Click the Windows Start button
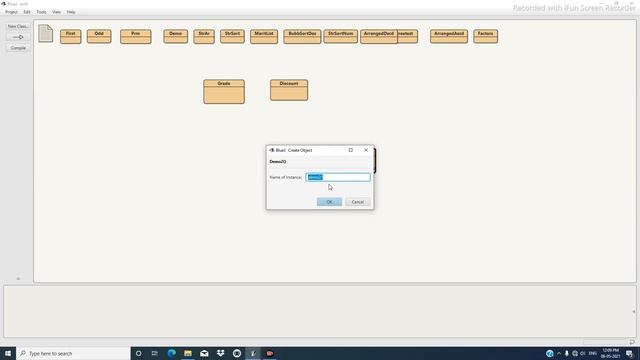This screenshot has height=360, width=640. click(8, 353)
